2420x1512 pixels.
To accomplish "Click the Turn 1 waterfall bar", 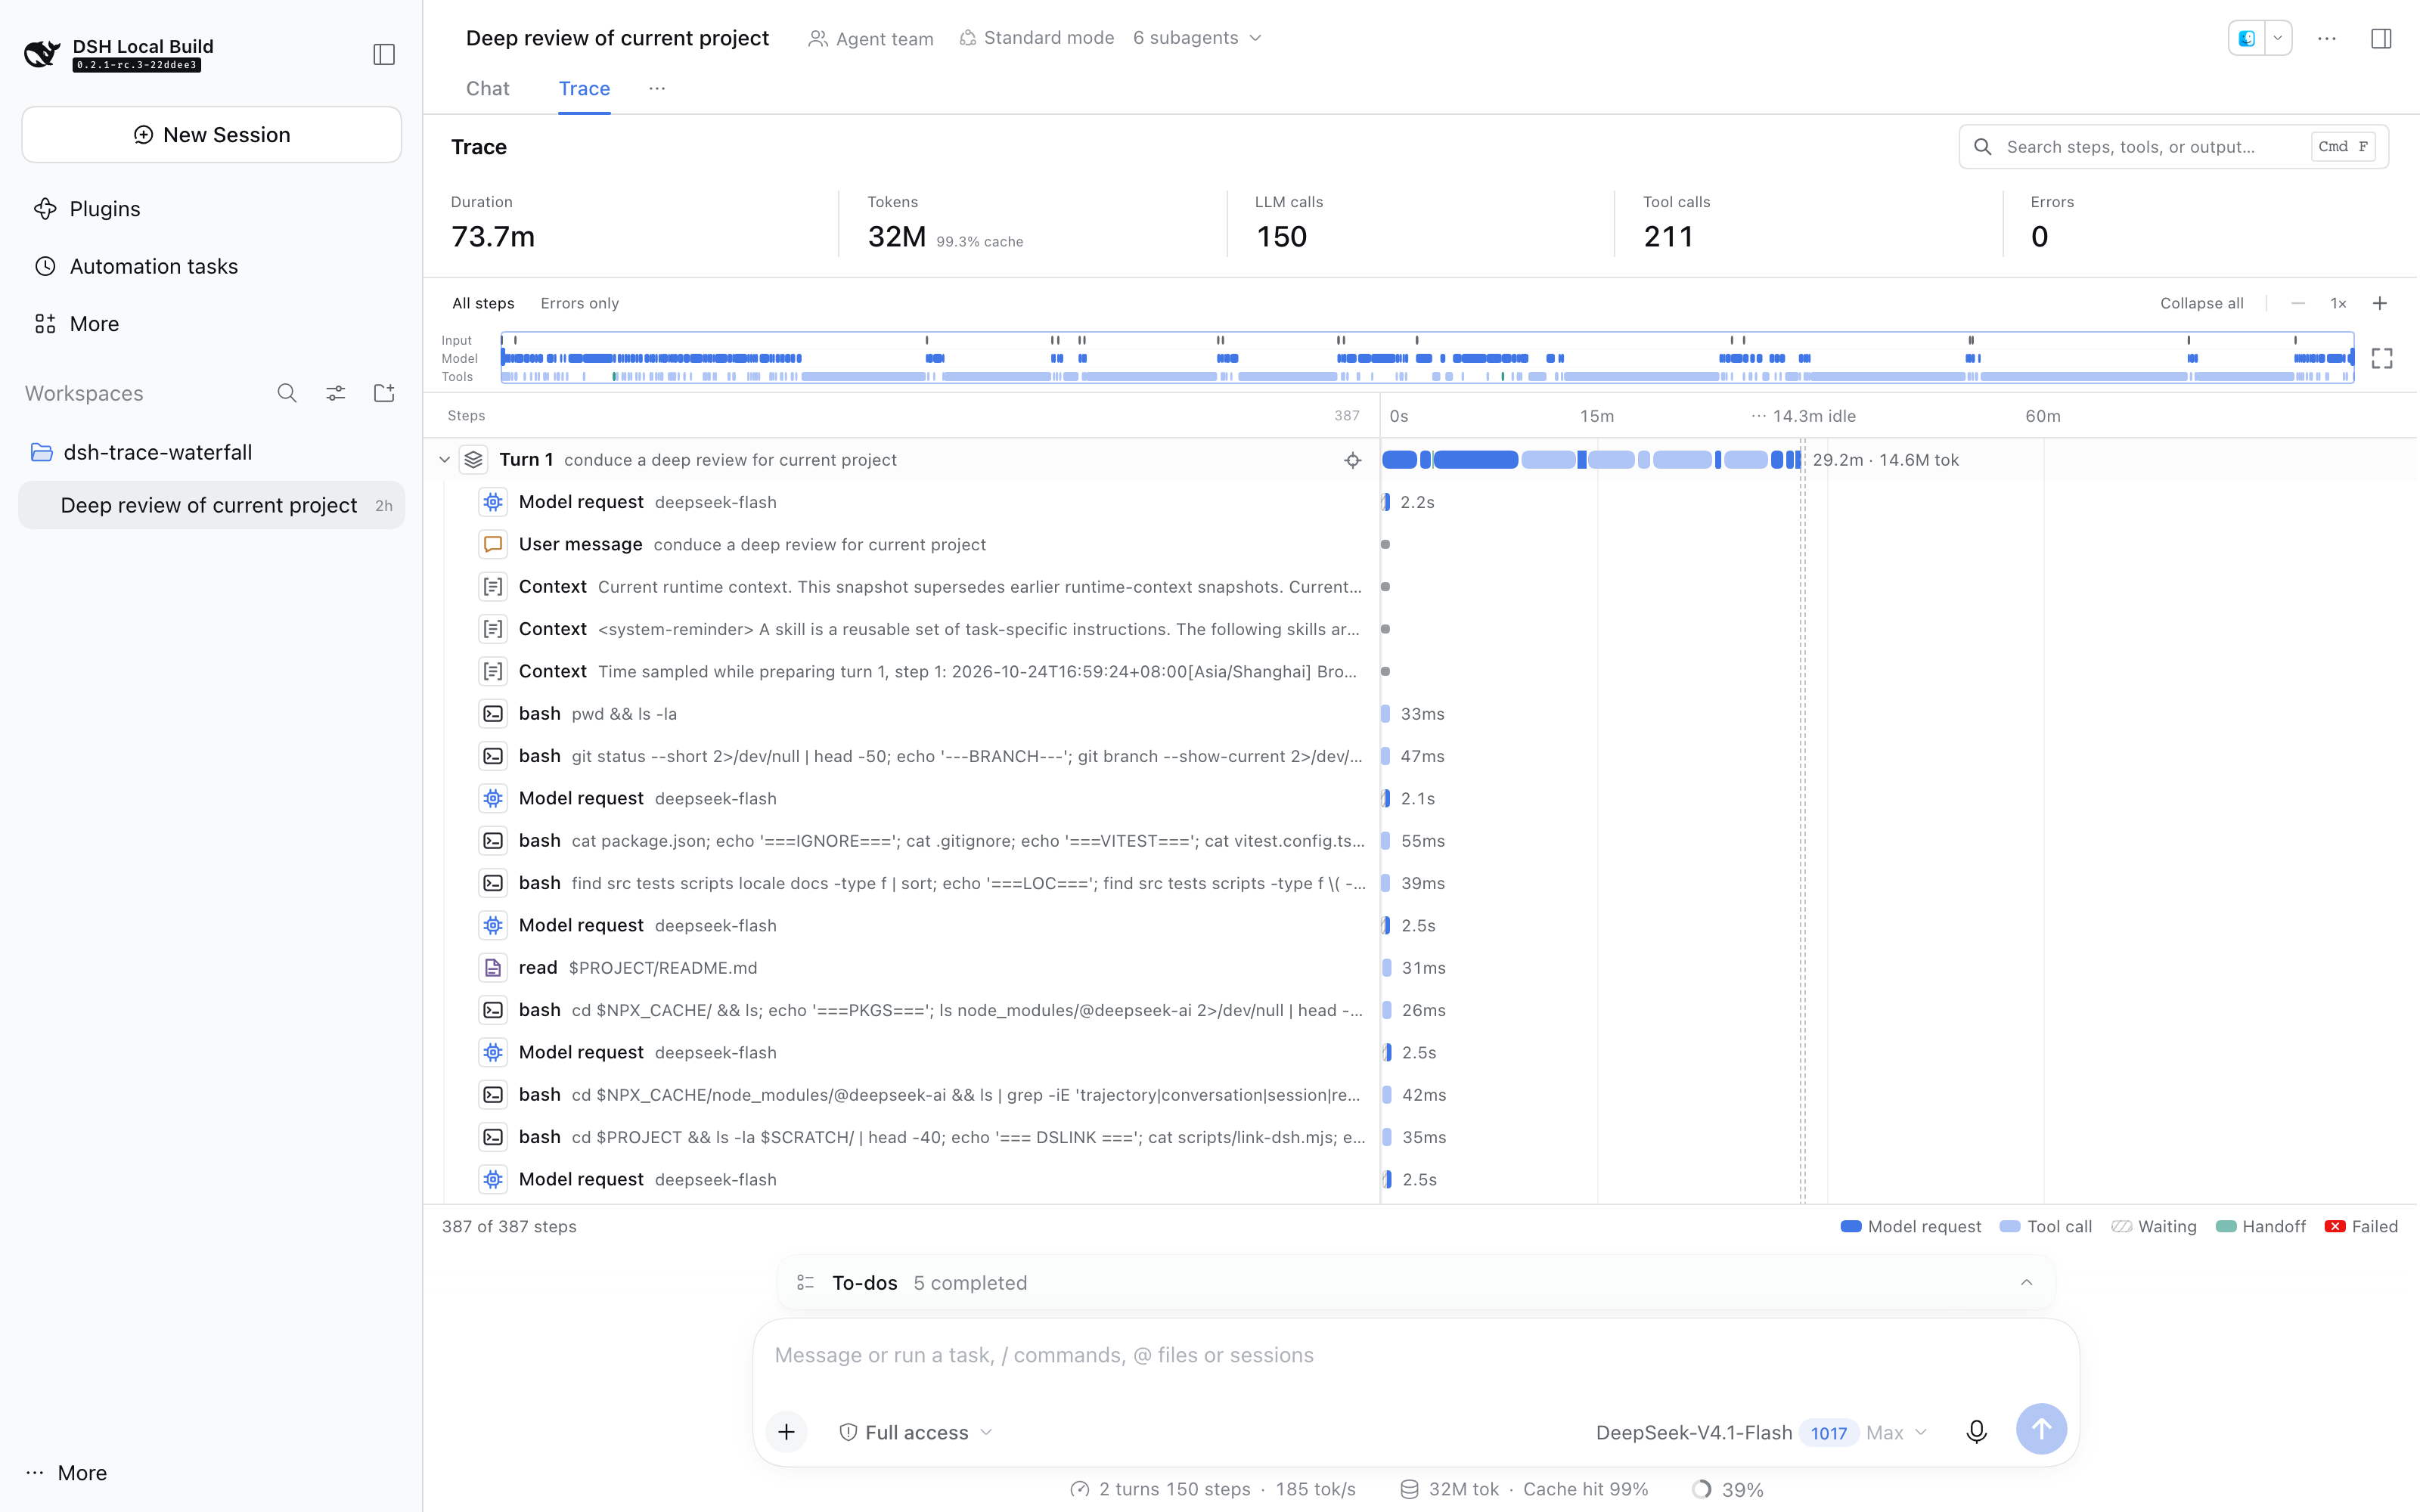I will [x=1592, y=460].
